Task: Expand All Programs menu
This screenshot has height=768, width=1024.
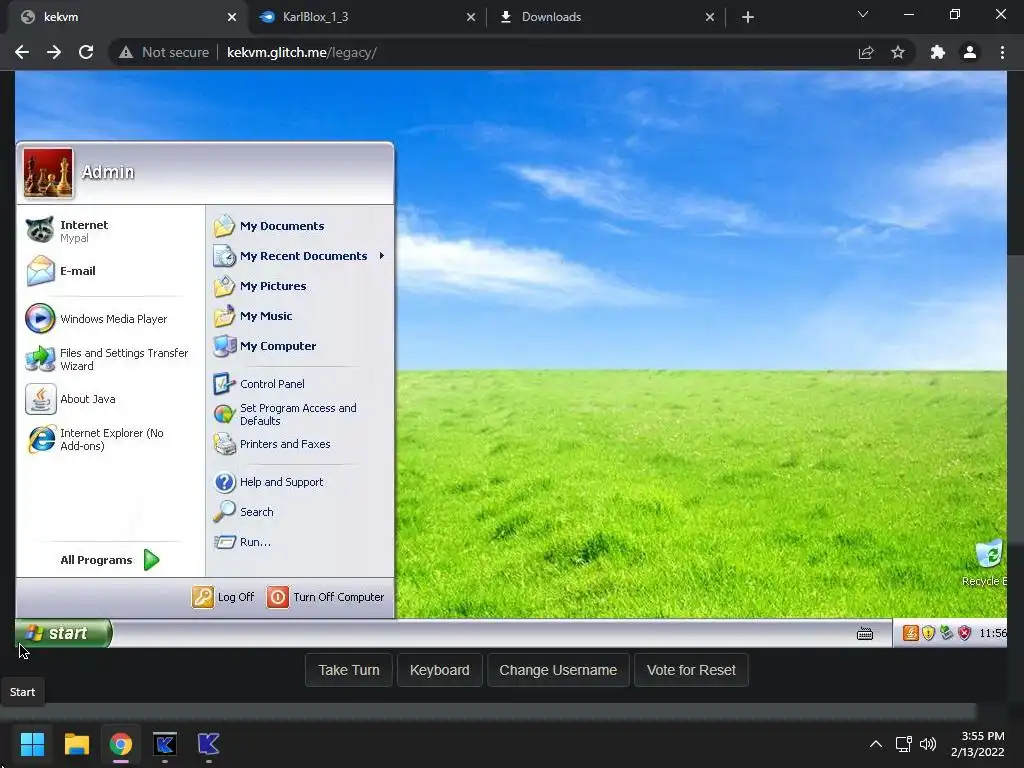Action: [110, 560]
